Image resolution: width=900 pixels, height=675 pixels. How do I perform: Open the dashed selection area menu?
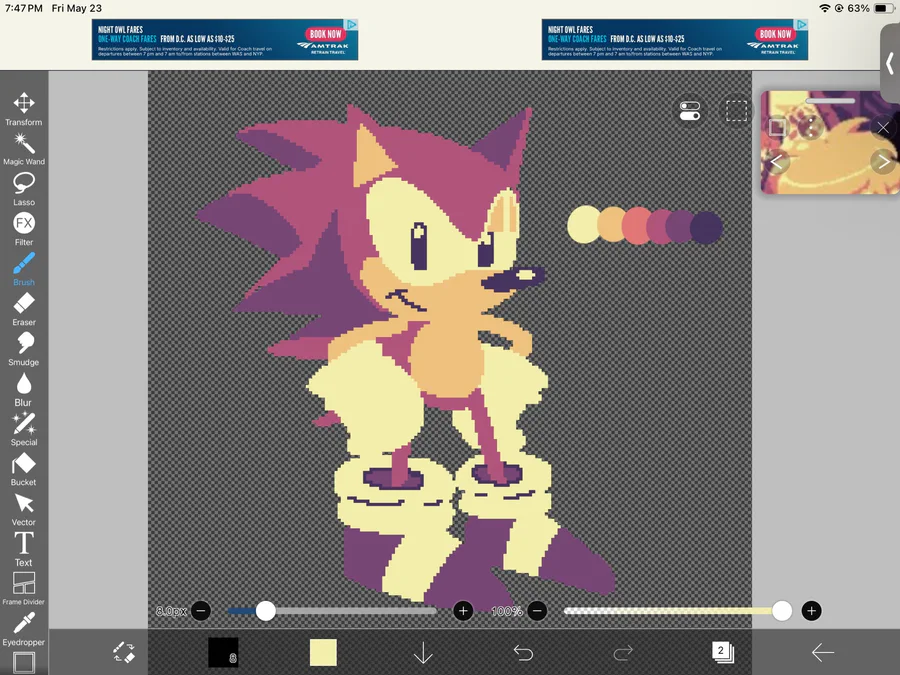tap(736, 111)
